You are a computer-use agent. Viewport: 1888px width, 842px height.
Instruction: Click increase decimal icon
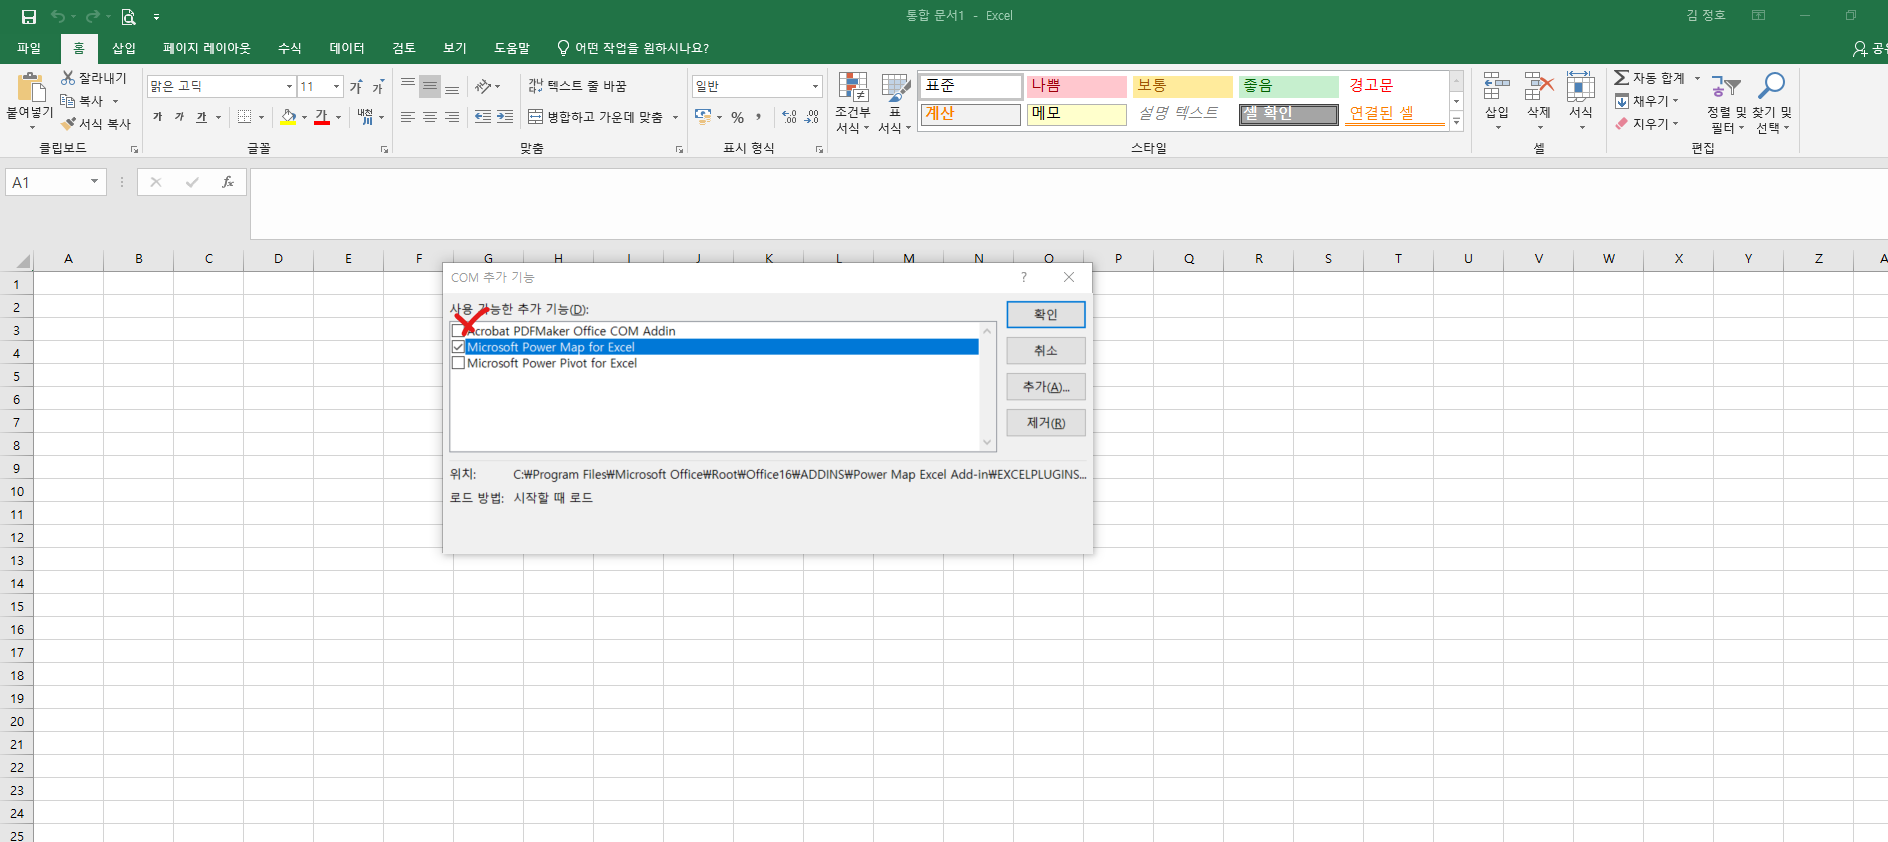tap(790, 117)
